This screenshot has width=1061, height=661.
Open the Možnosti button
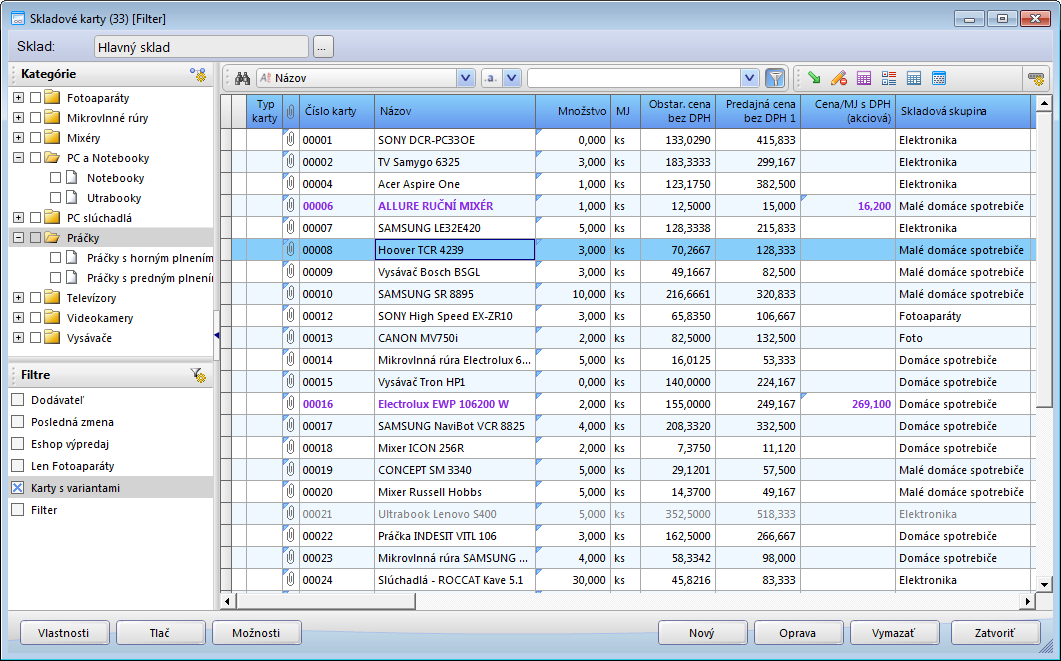coord(256,633)
